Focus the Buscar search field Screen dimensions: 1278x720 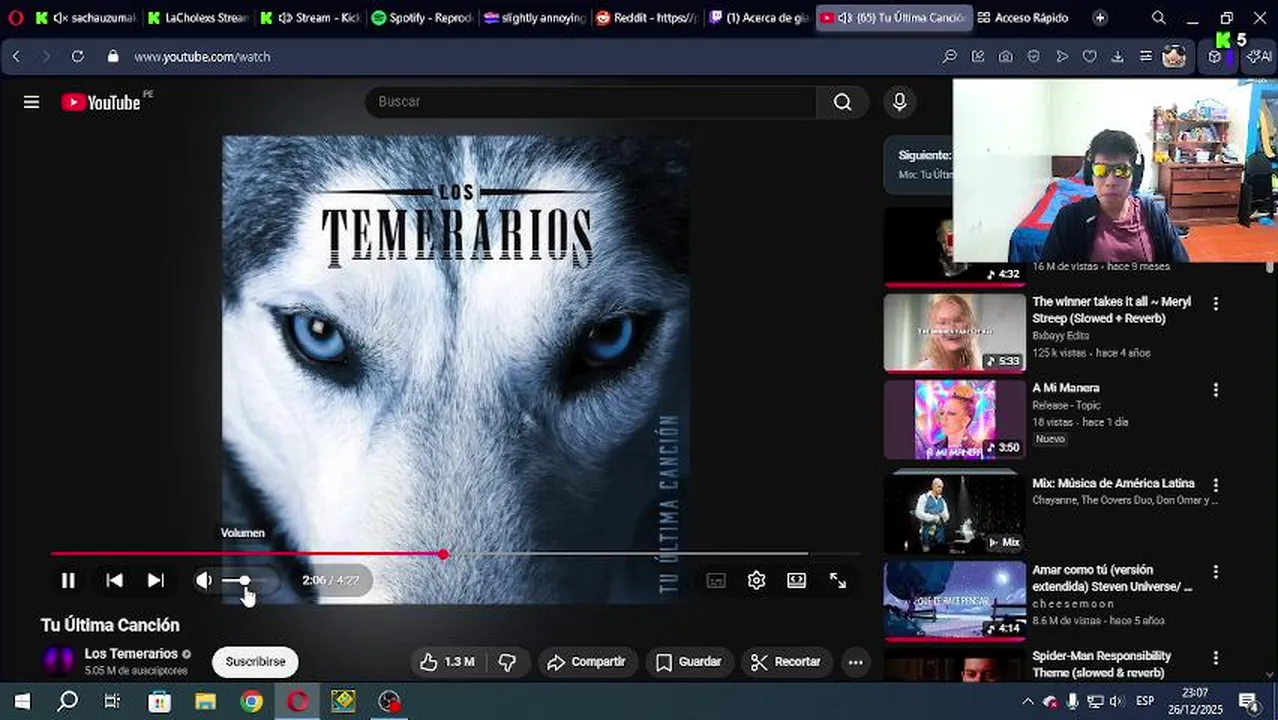(x=590, y=102)
